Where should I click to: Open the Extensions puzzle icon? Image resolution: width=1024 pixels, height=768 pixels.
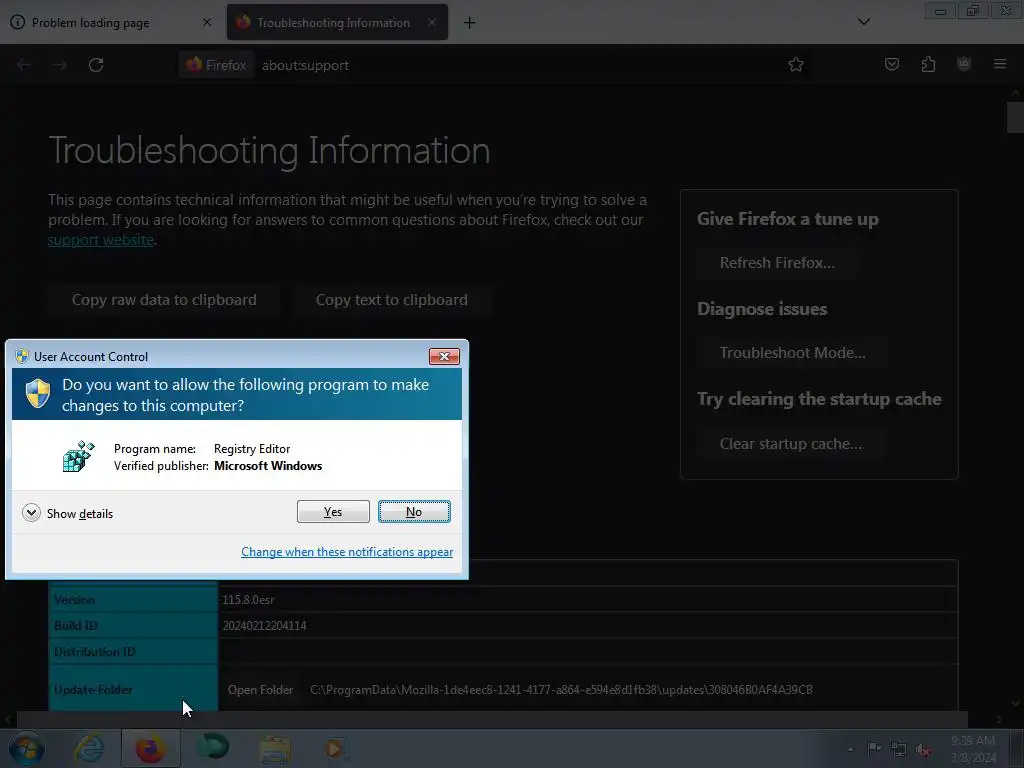tap(928, 65)
